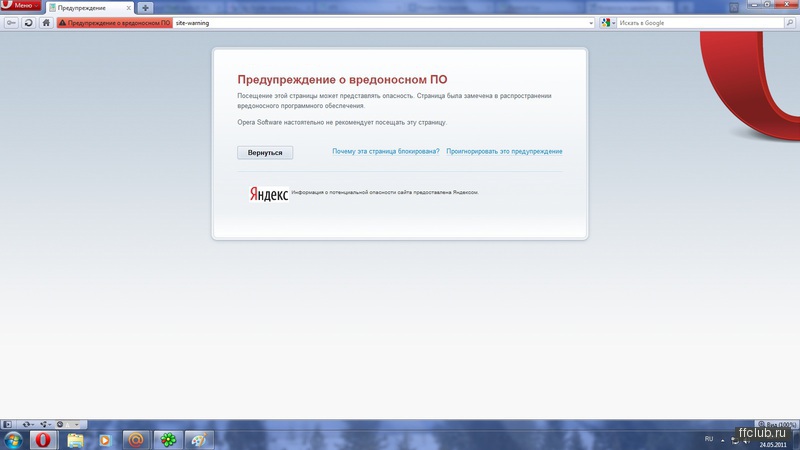Open Opera Link sync icon menu
This screenshot has height=450, width=800.
click(28, 424)
